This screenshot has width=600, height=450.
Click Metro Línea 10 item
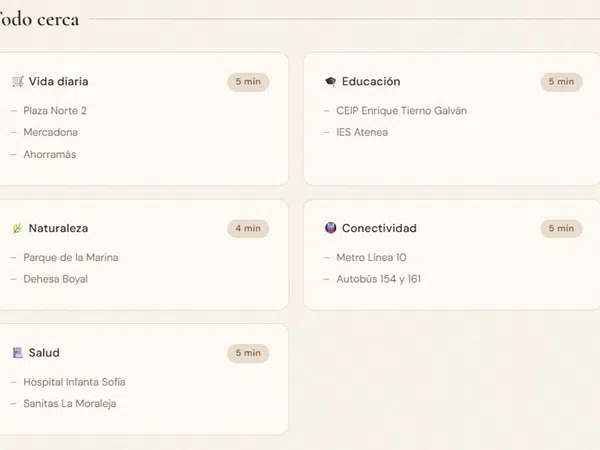pos(371,257)
